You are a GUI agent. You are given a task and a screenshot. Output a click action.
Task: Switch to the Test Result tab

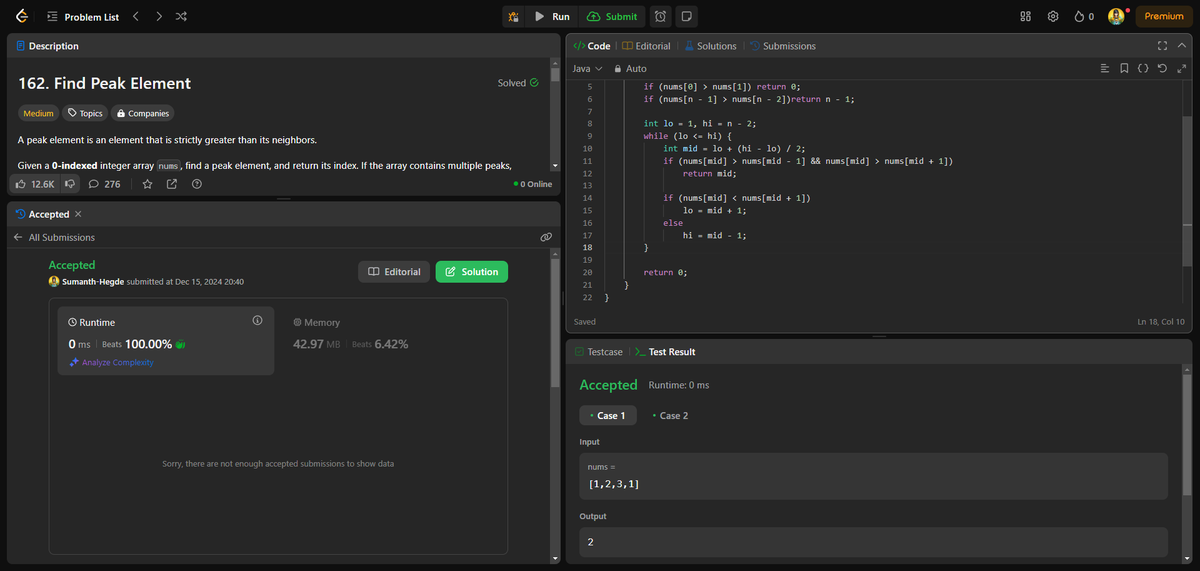[665, 352]
